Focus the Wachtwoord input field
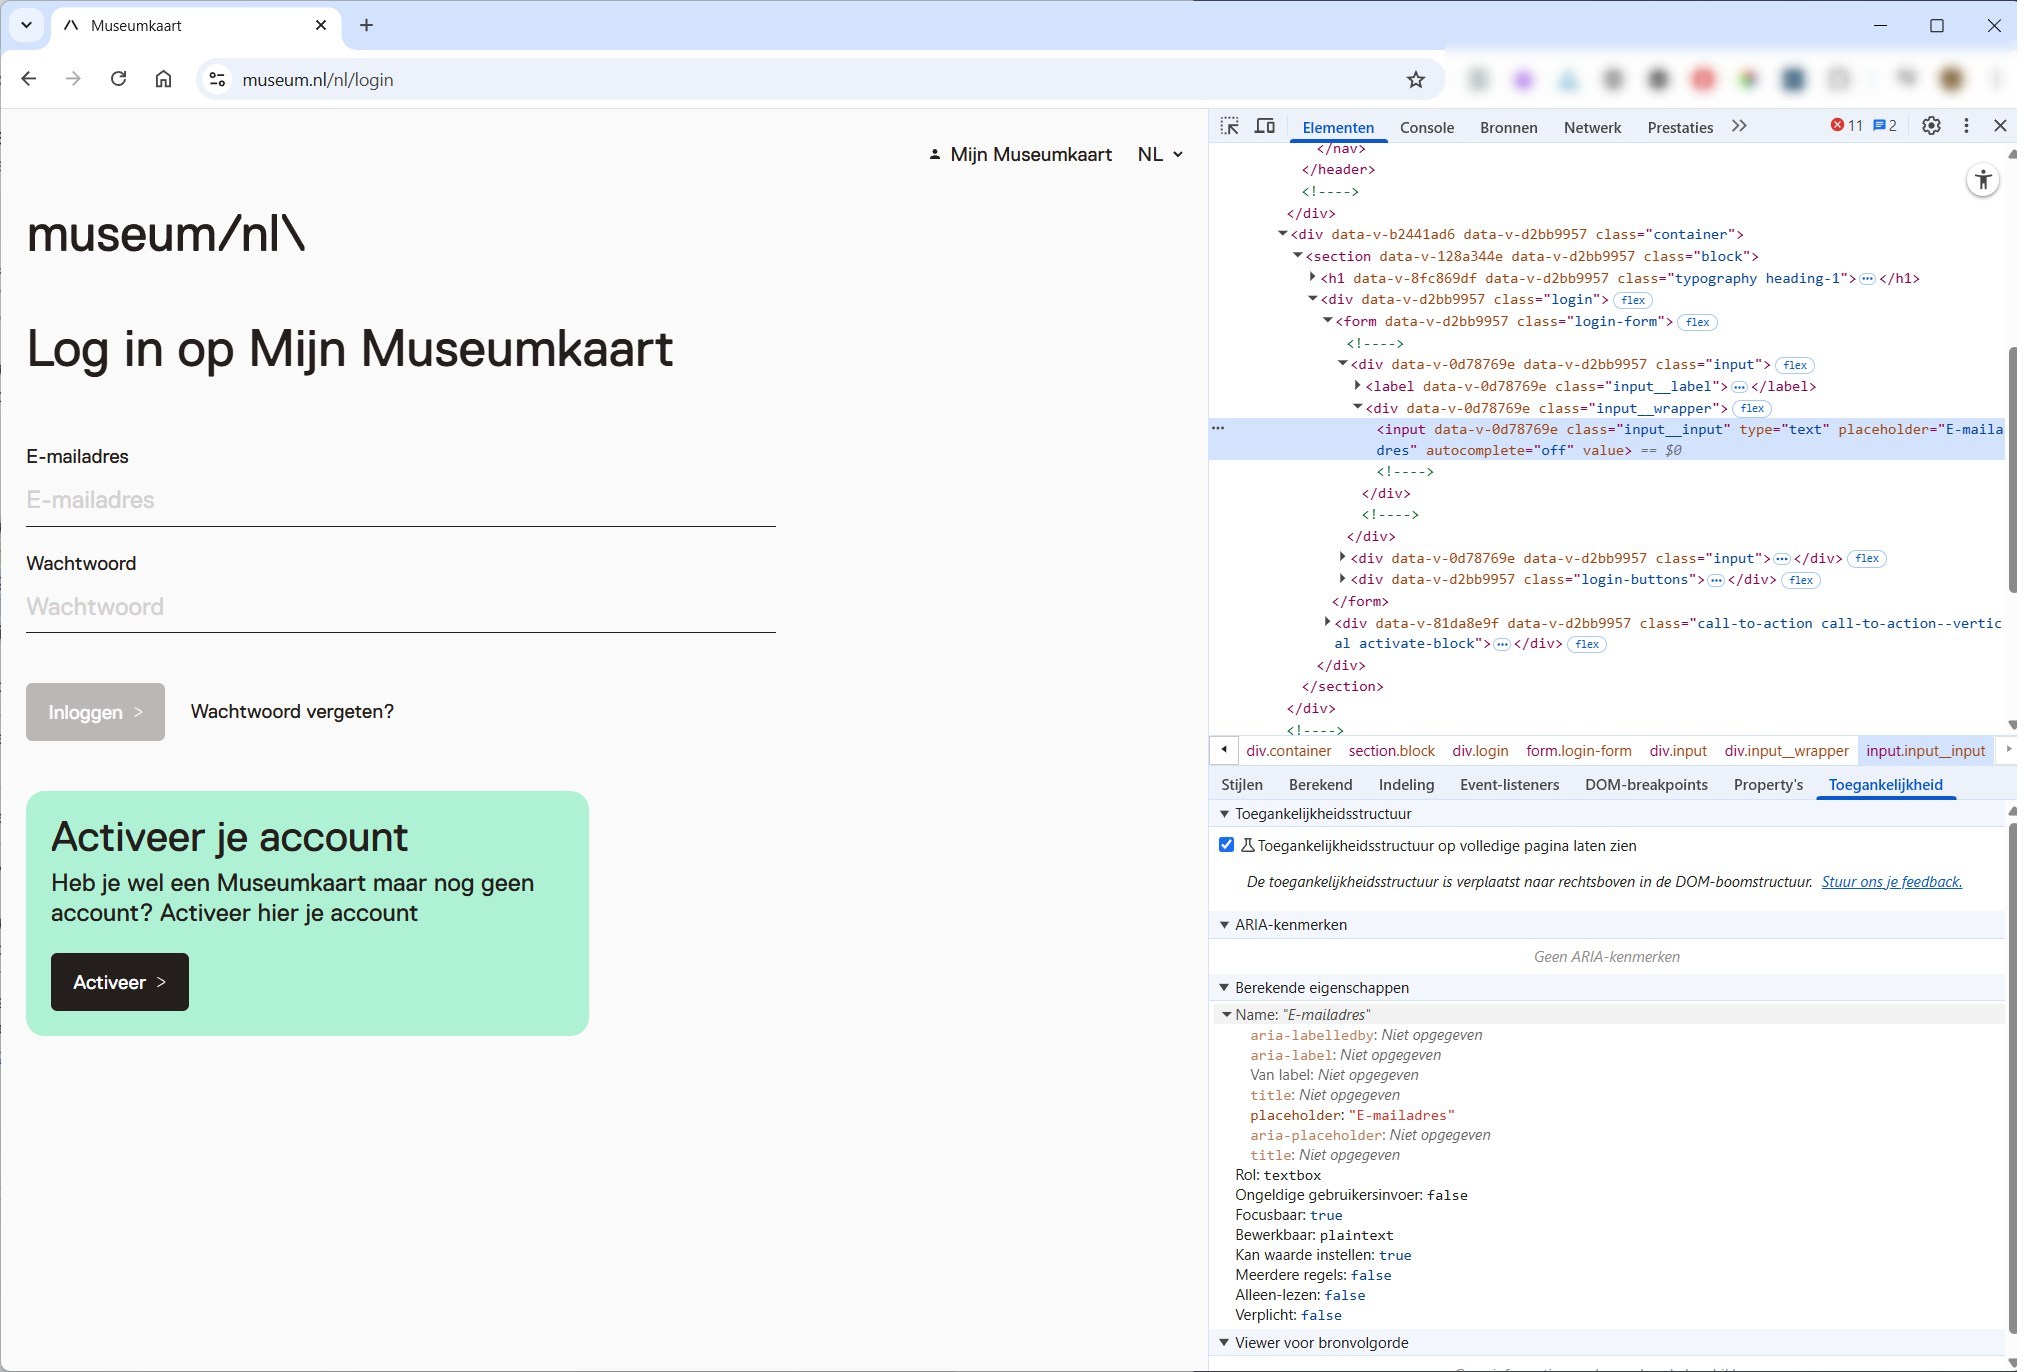 pyautogui.click(x=401, y=607)
